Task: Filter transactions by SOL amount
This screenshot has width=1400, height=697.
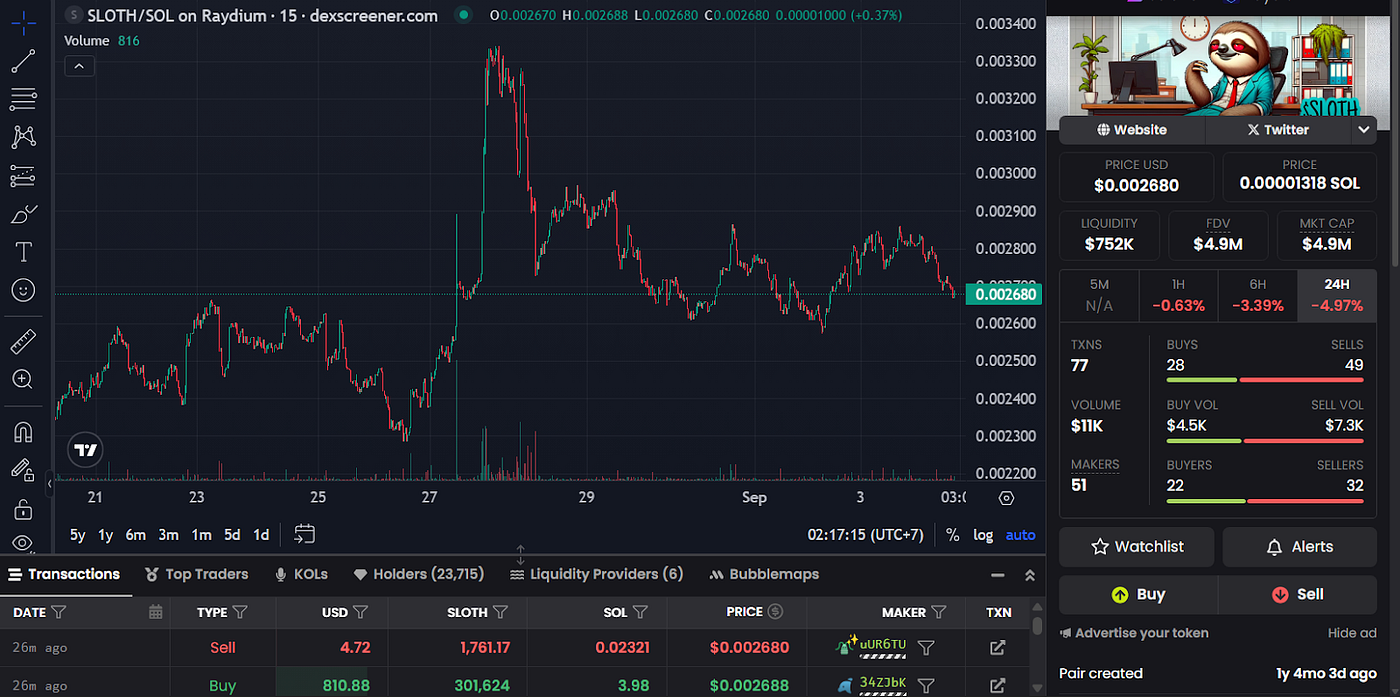Action: pos(640,612)
